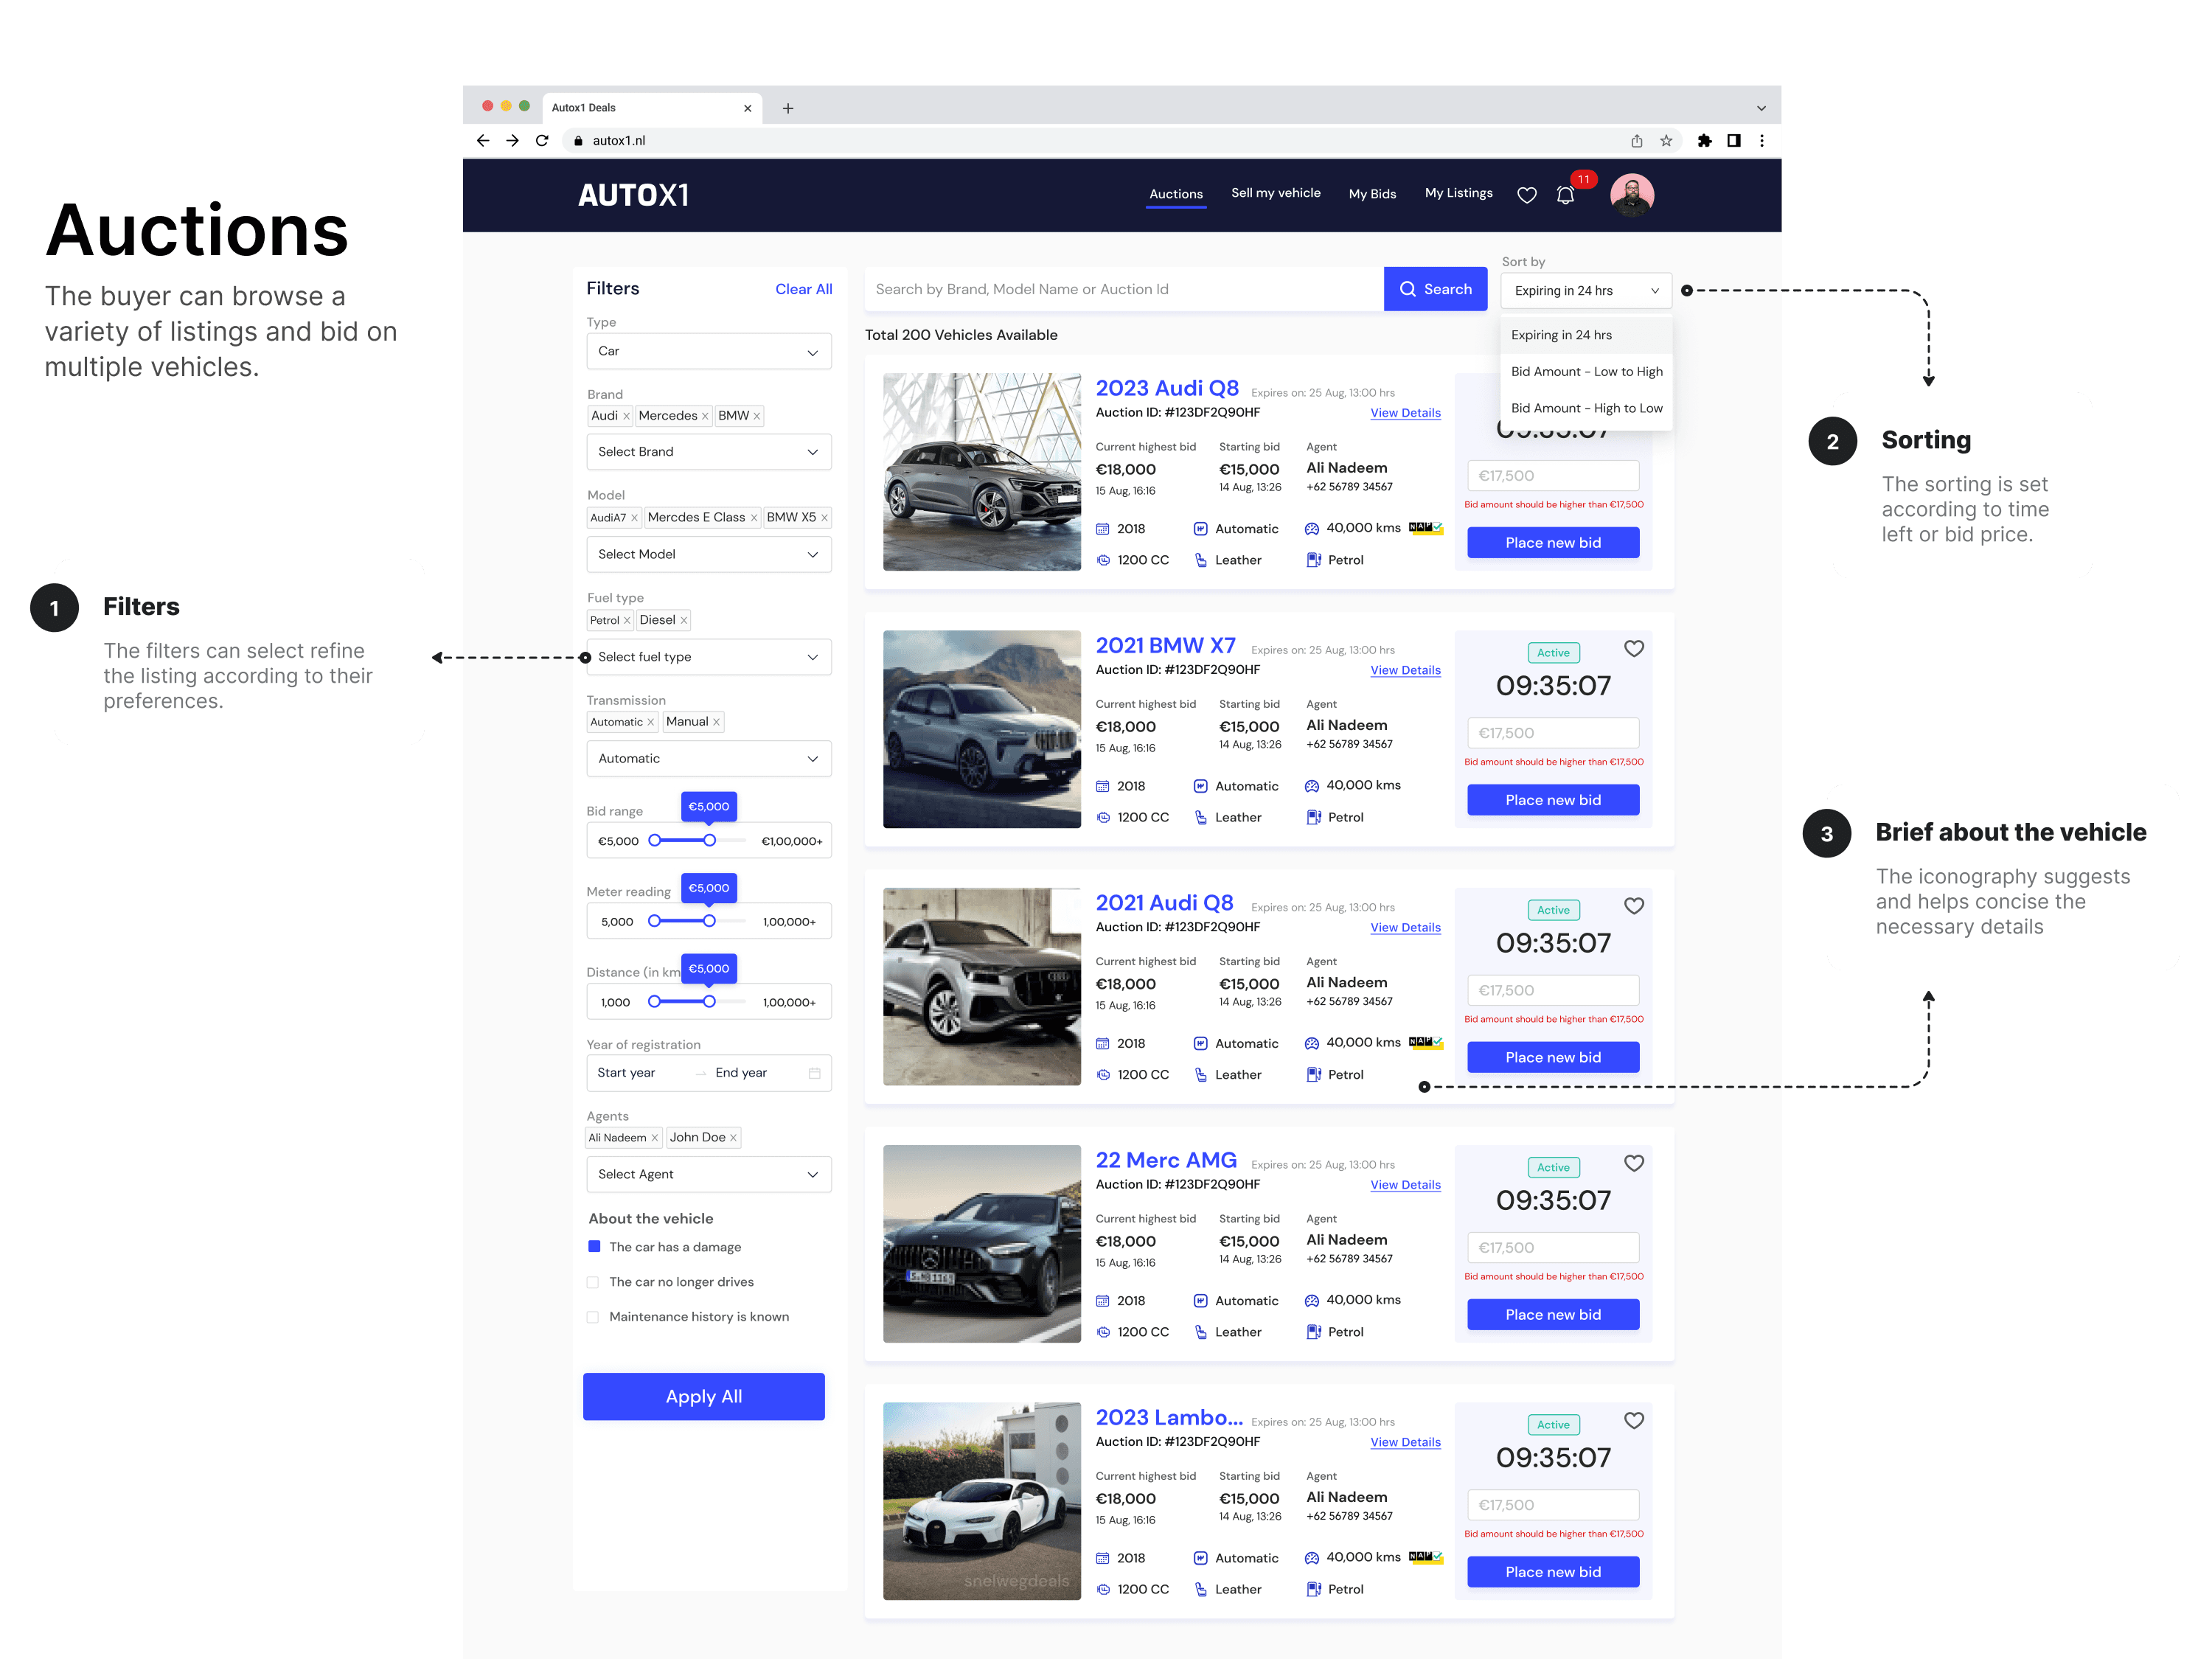The image size is (2212, 1659).
Task: Open the wishlist heart in the navbar
Action: 1526,195
